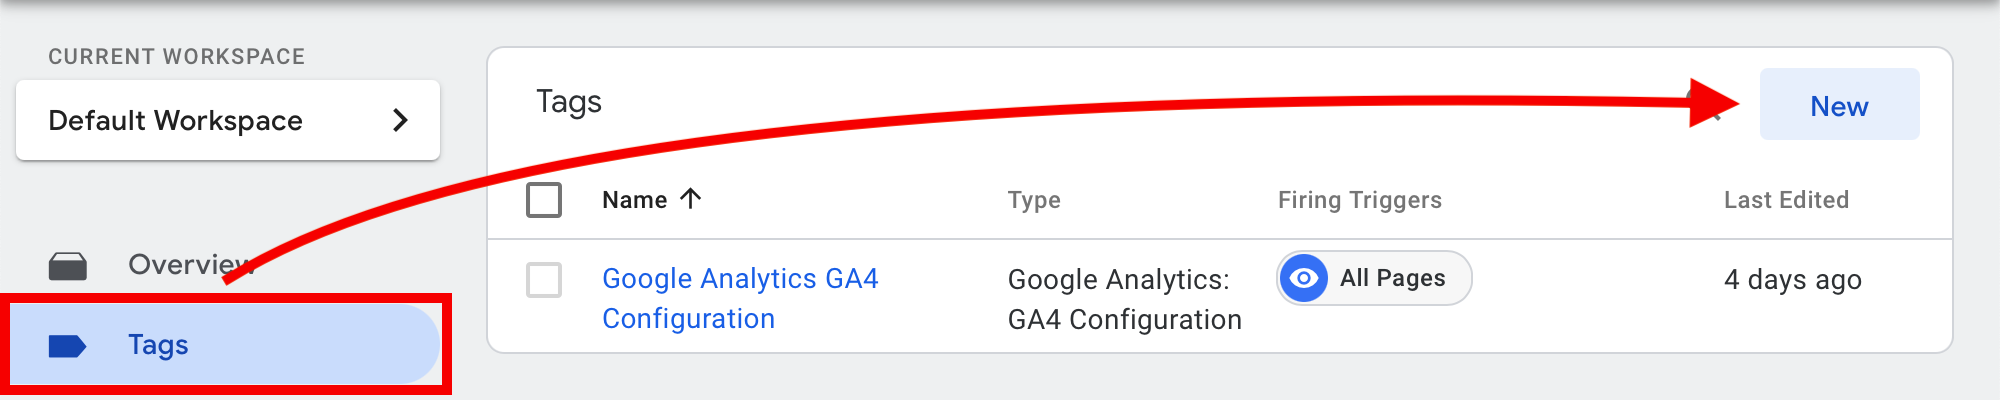The height and width of the screenshot is (400, 2000).
Task: Click the All Pages trigger chip
Action: [x=1374, y=278]
